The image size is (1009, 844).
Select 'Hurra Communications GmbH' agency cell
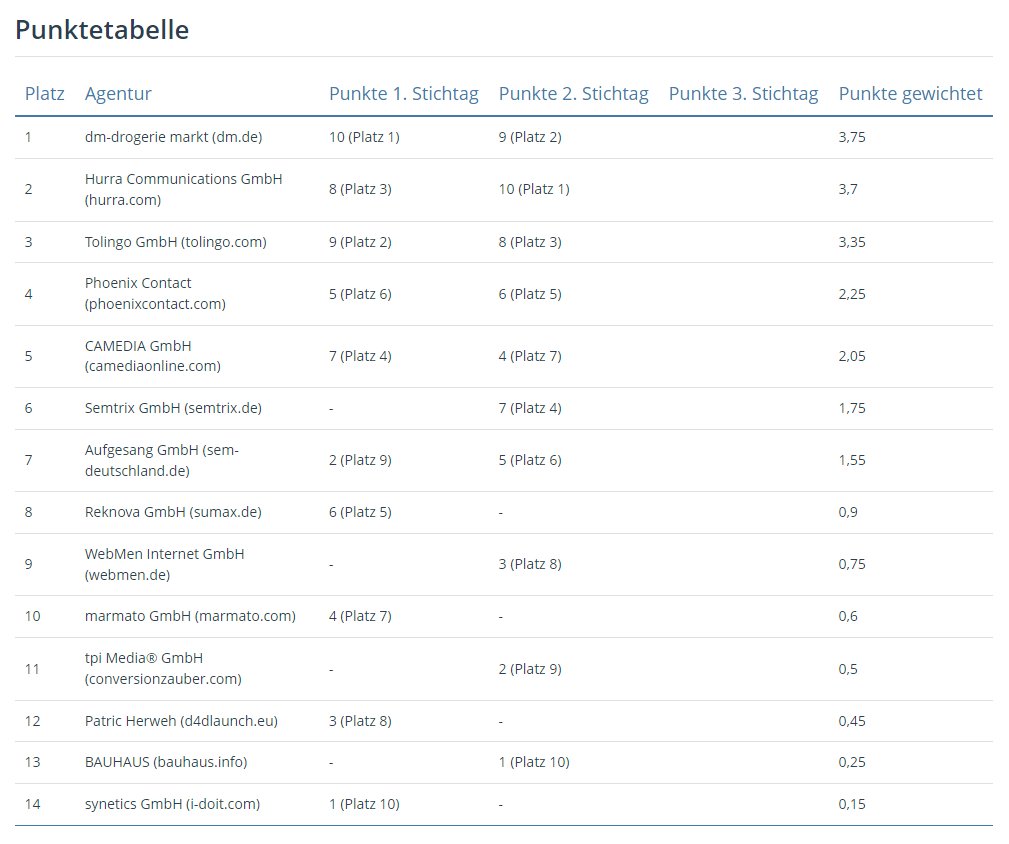pos(183,189)
